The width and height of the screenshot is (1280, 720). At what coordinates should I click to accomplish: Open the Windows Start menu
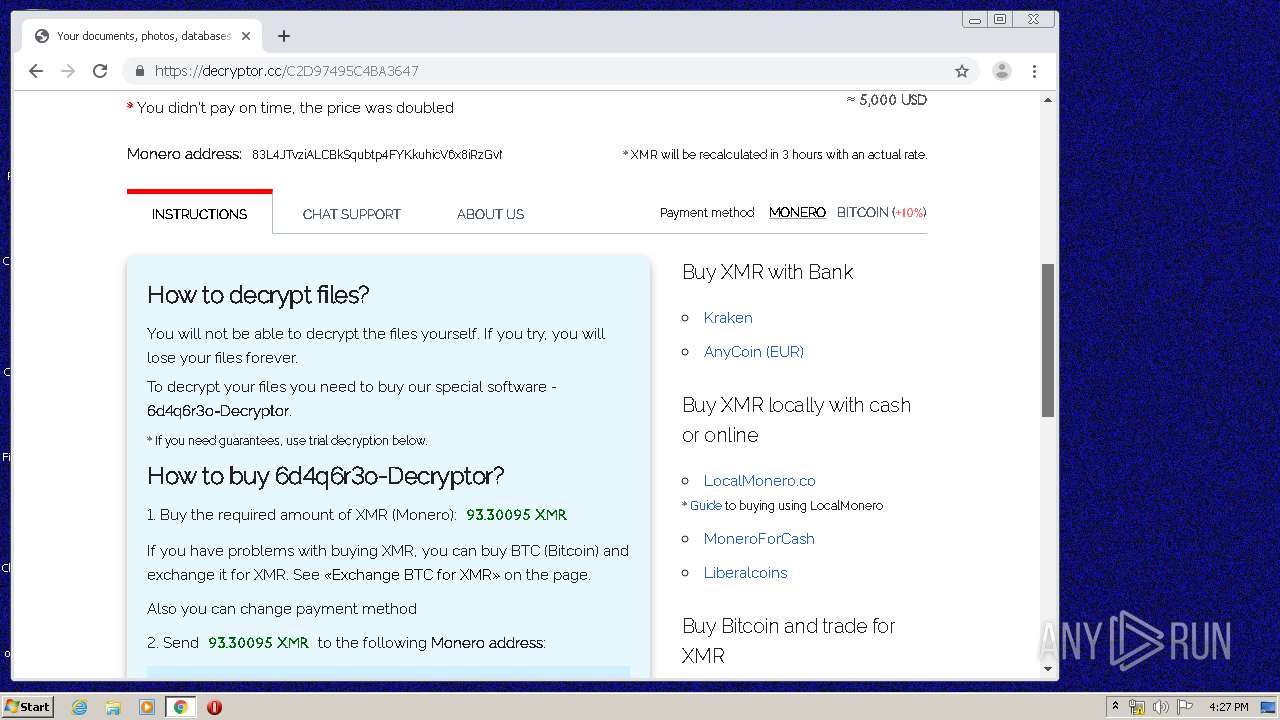click(x=28, y=707)
